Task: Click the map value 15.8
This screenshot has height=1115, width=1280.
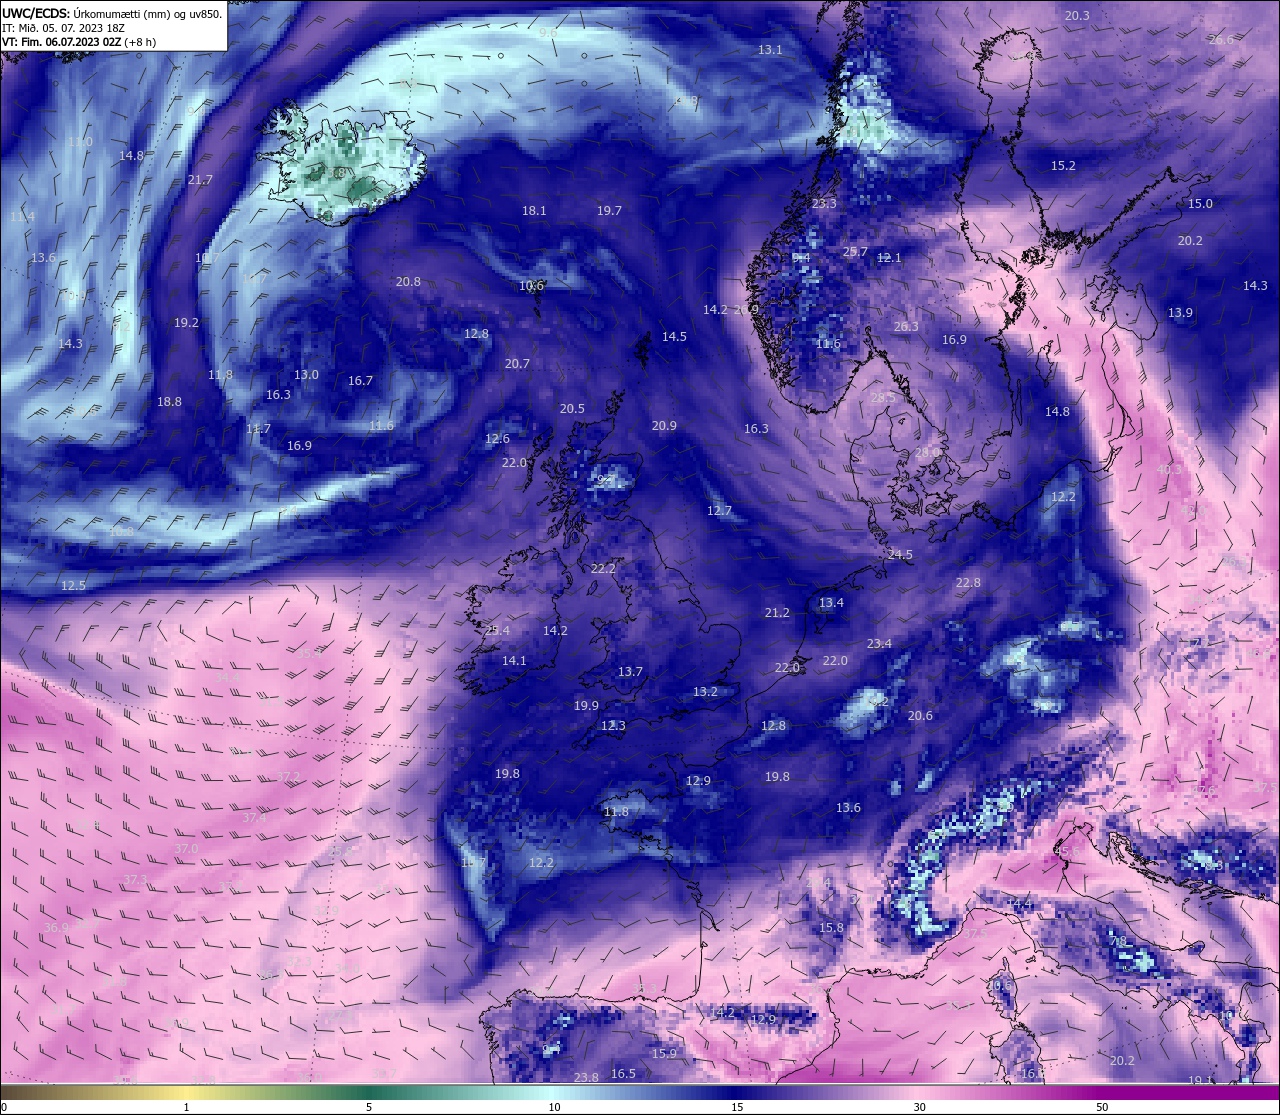Action: coord(831,928)
